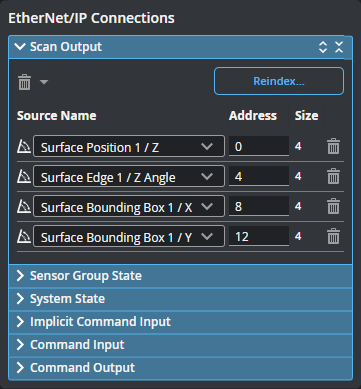The image size is (361, 389).
Task: Click measurement icon beside Surface Position 1 / Z
Action: click(x=24, y=146)
